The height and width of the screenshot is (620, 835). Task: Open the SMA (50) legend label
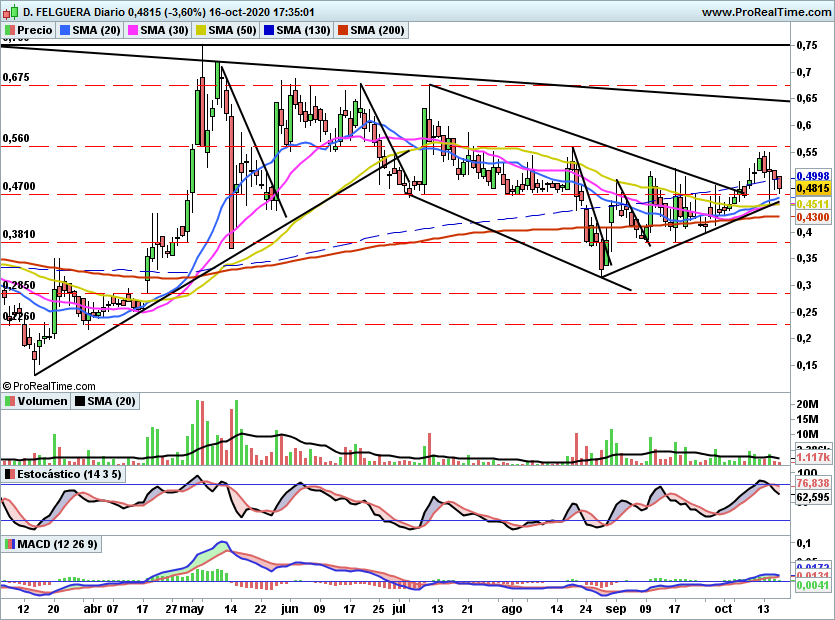click(x=232, y=30)
